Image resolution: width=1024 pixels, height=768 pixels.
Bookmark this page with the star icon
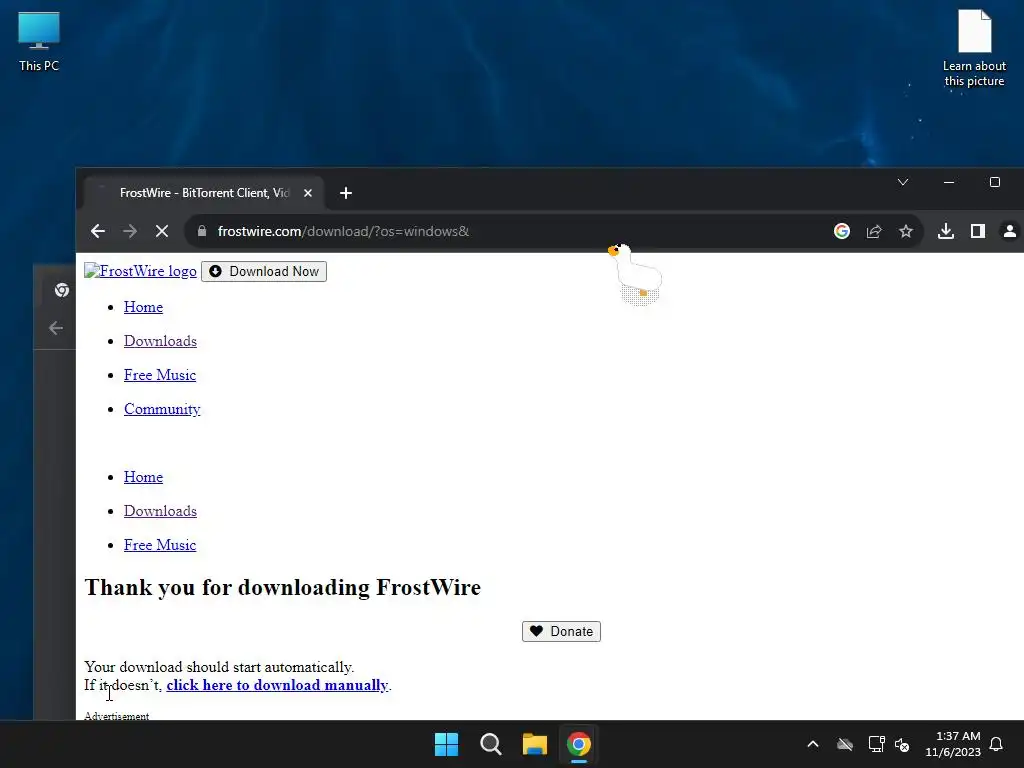(906, 231)
